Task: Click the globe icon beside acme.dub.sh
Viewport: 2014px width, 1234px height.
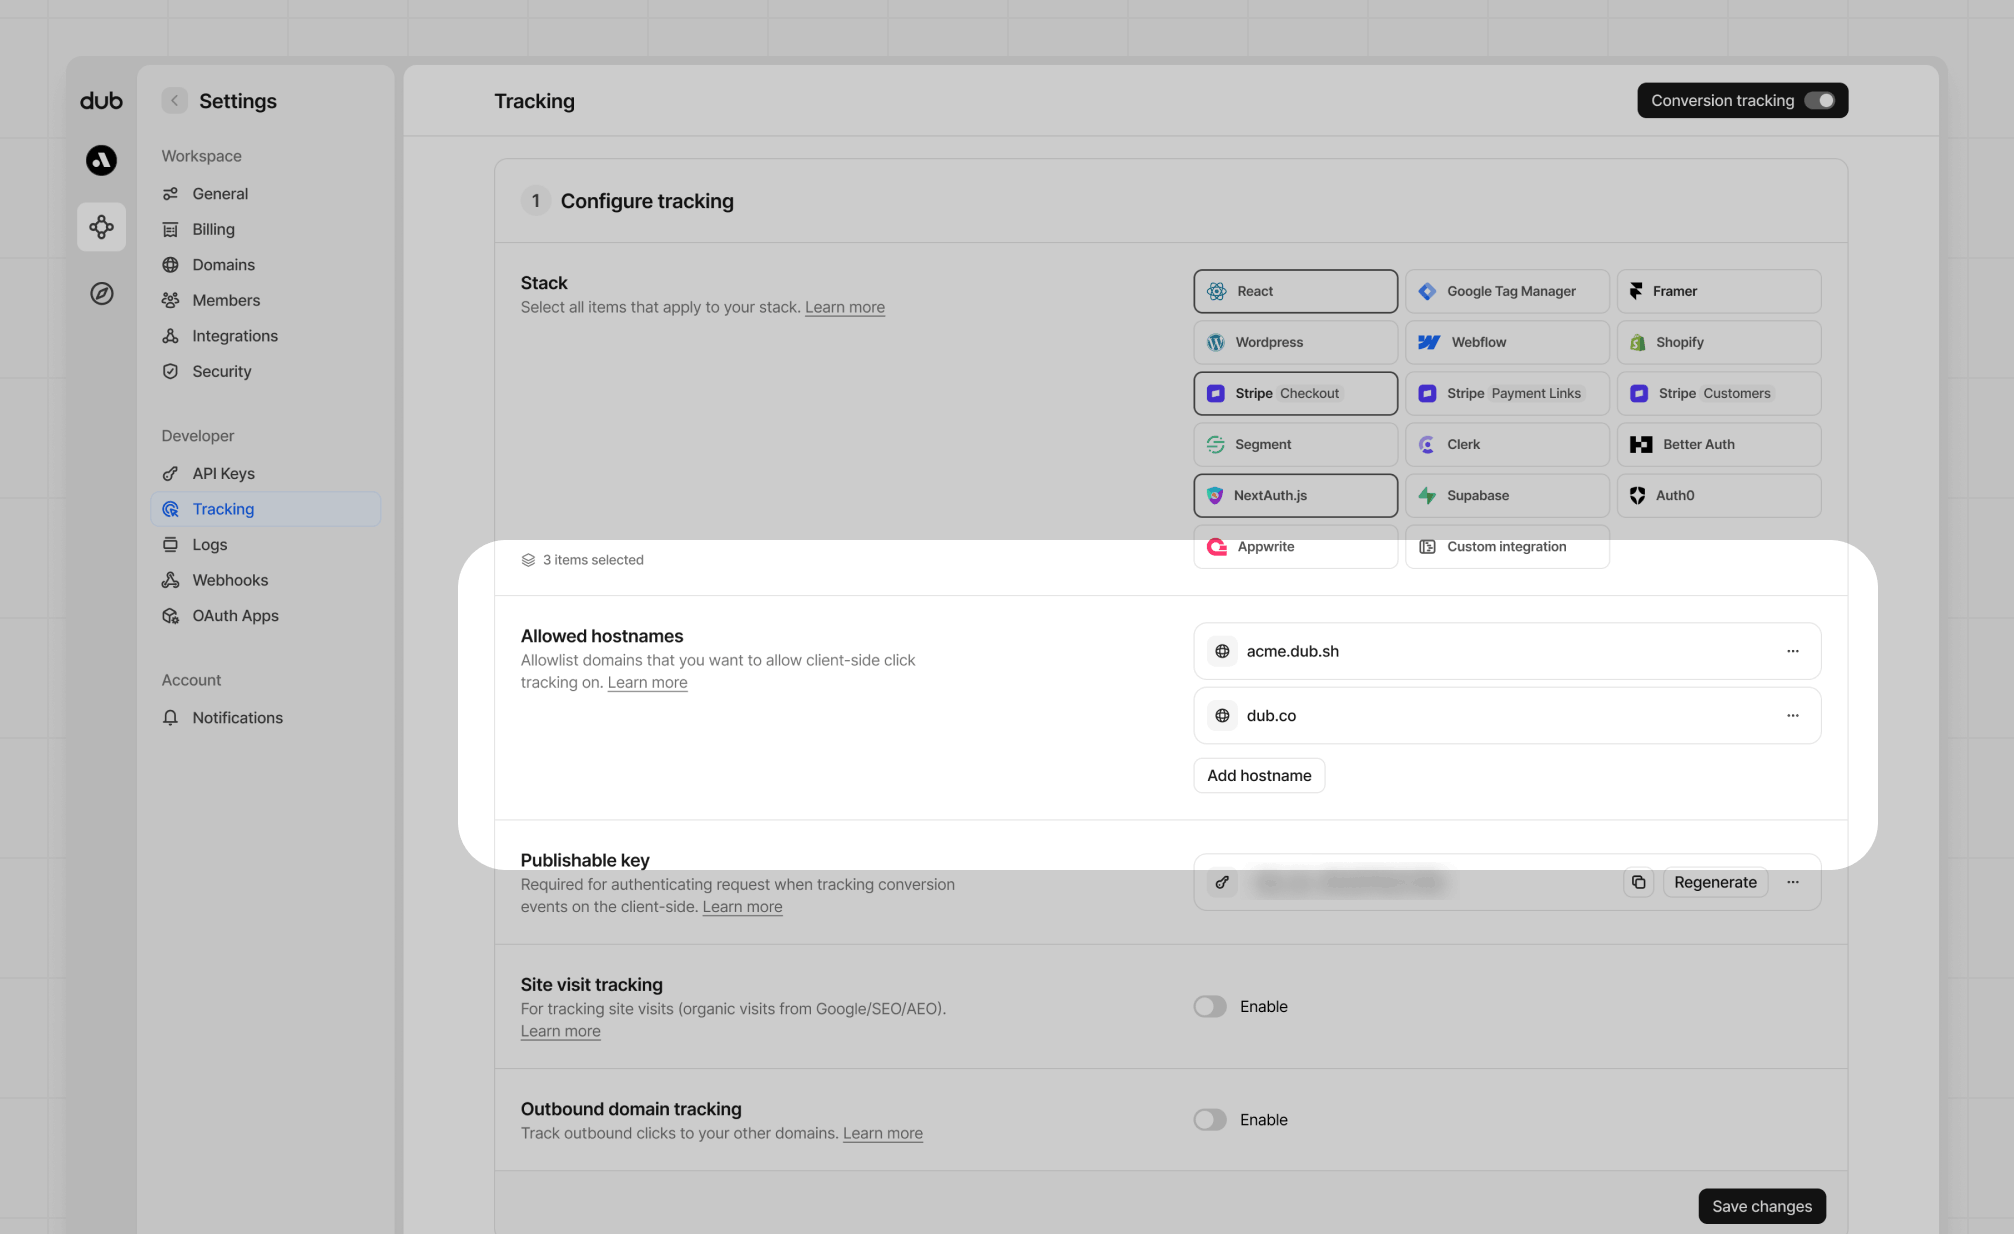Action: [1222, 651]
